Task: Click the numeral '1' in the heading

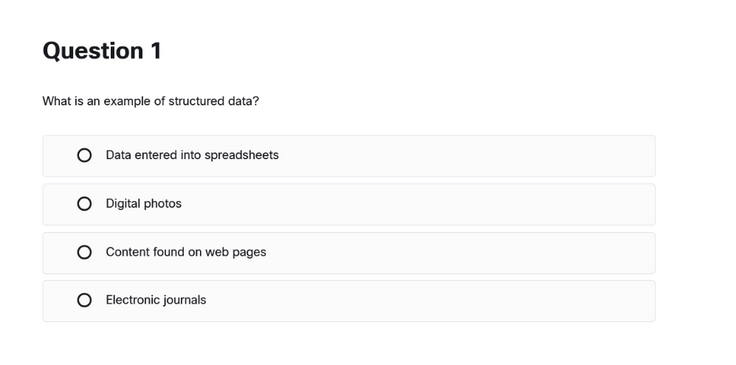Action: point(157,51)
